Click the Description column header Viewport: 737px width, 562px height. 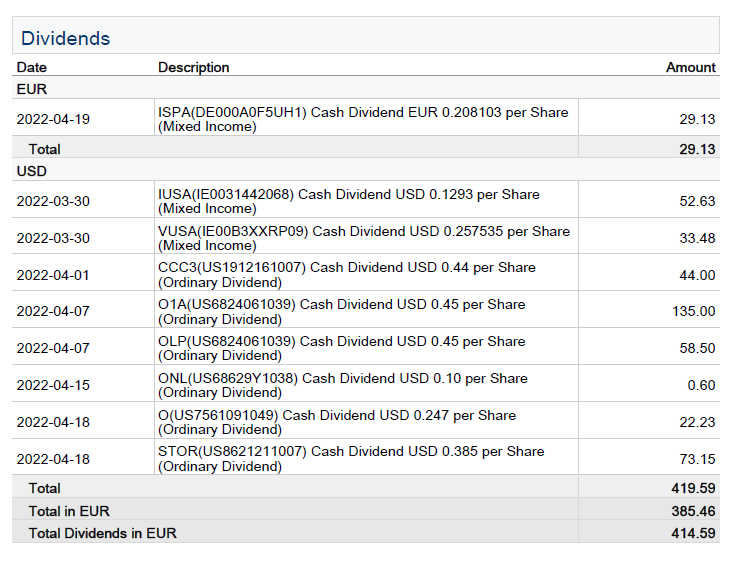pos(193,67)
